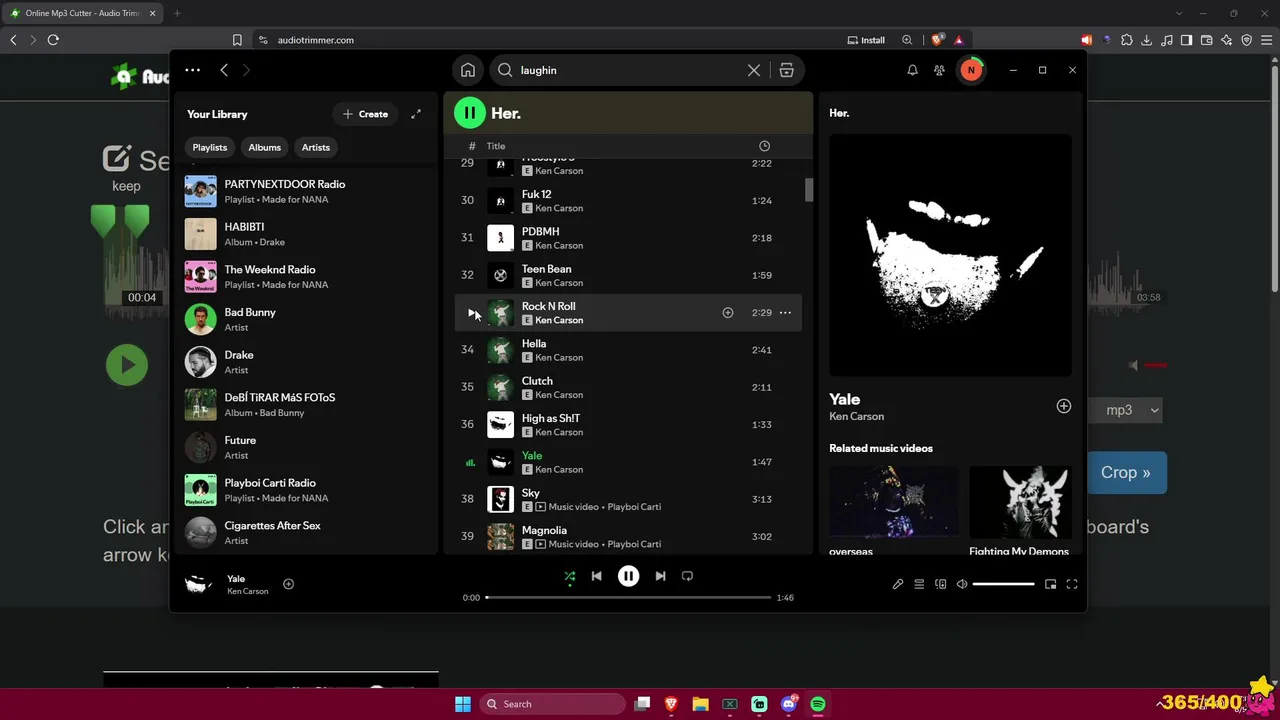Open the N profile account menu
Screen dimensions: 1280x720
(970, 70)
